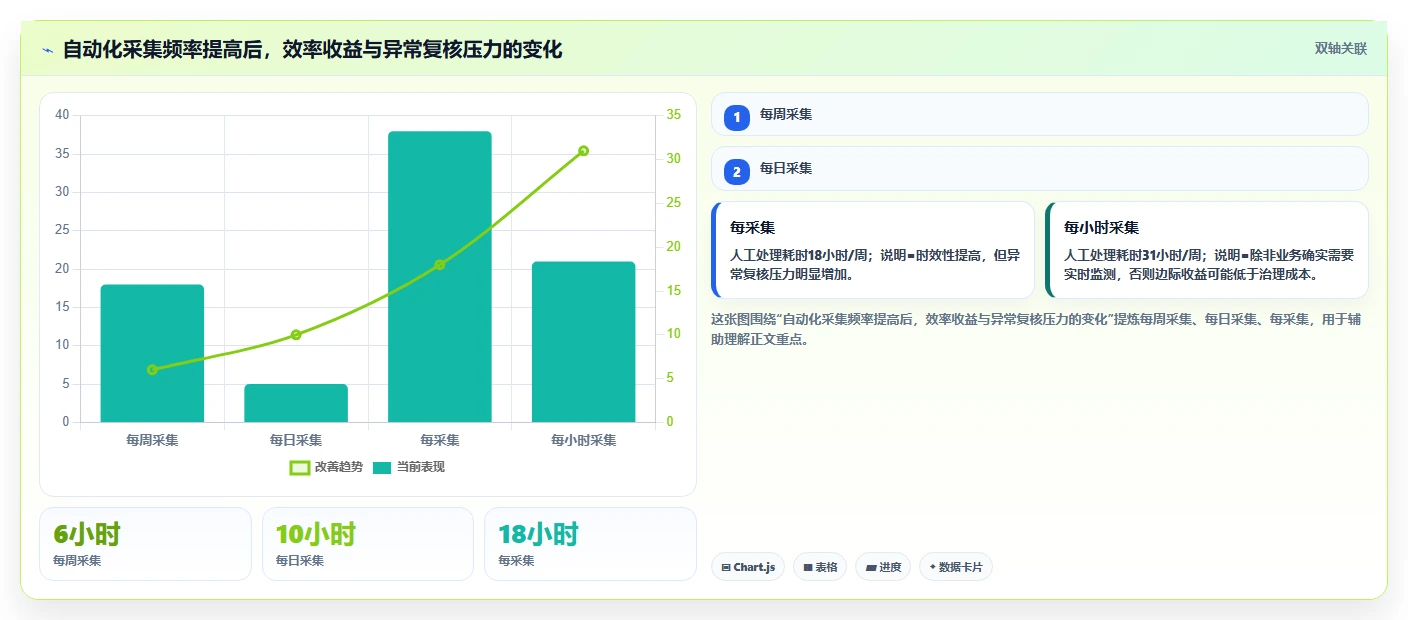
Task: Open the 每小时采集 detail card
Action: click(x=1206, y=250)
